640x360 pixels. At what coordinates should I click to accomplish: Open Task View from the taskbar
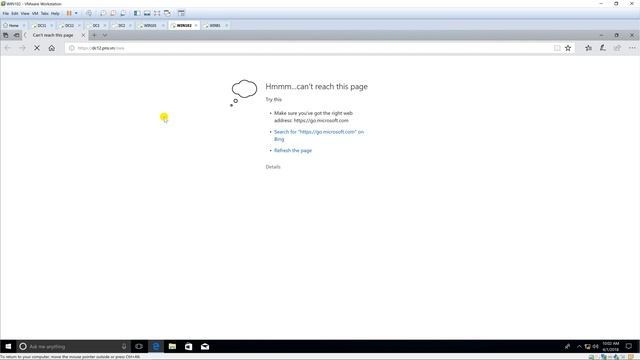click(139, 347)
